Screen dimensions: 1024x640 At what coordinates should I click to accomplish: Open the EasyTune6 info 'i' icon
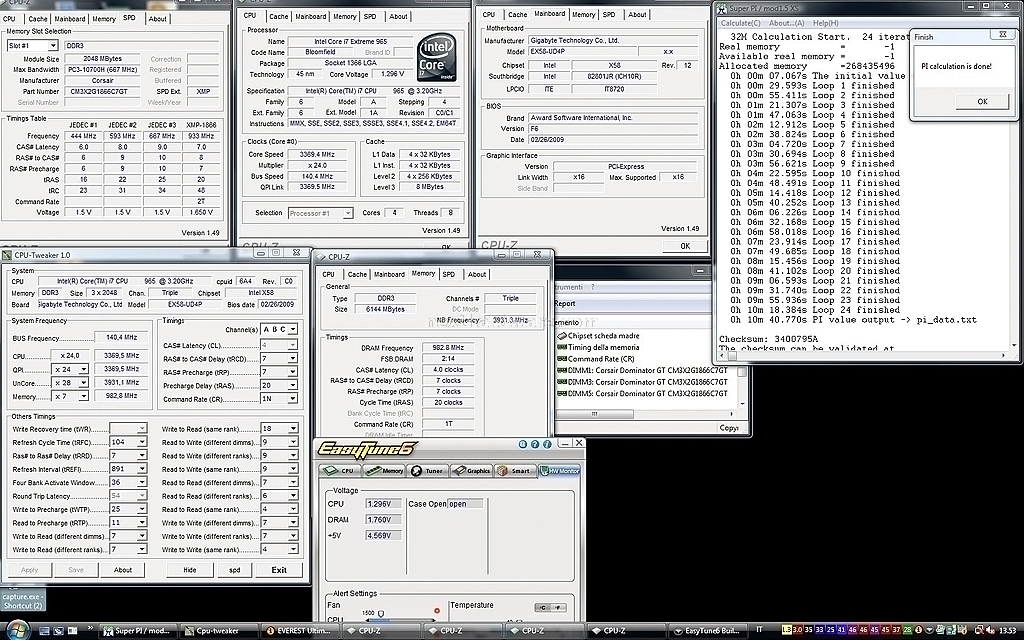click(547, 444)
